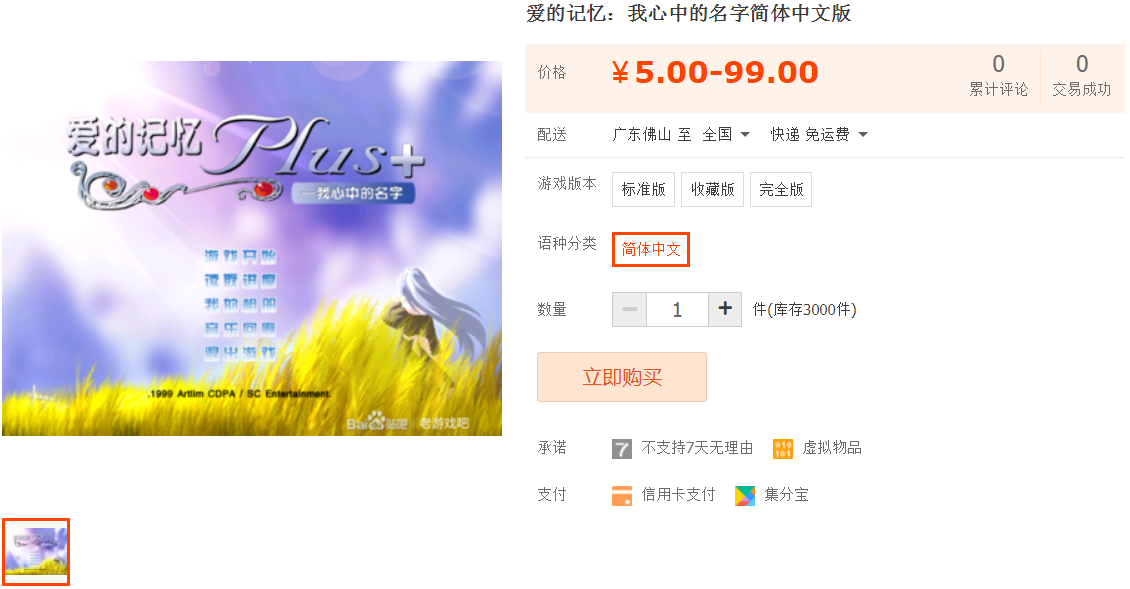The width and height of the screenshot is (1130, 589).
Task: Click the quantity input field
Action: pos(677,309)
